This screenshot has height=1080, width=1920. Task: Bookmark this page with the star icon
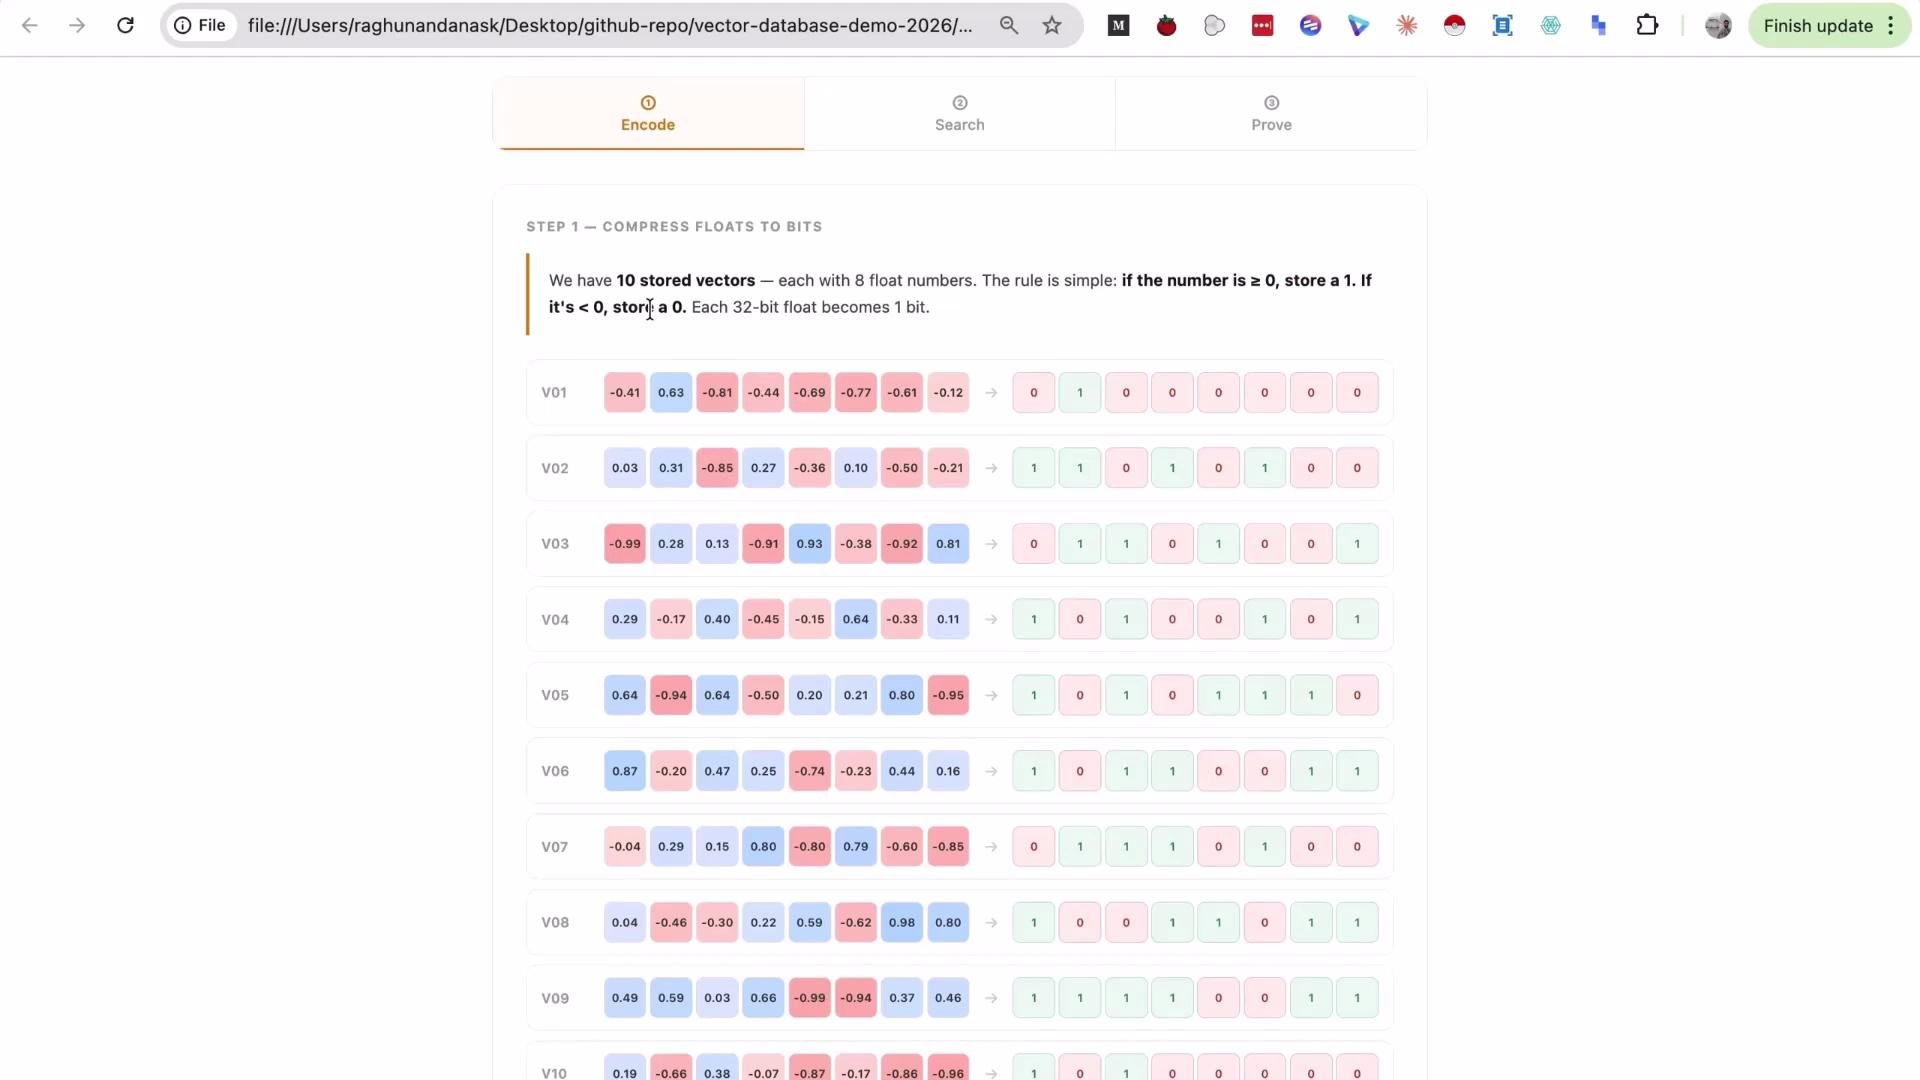tap(1052, 26)
